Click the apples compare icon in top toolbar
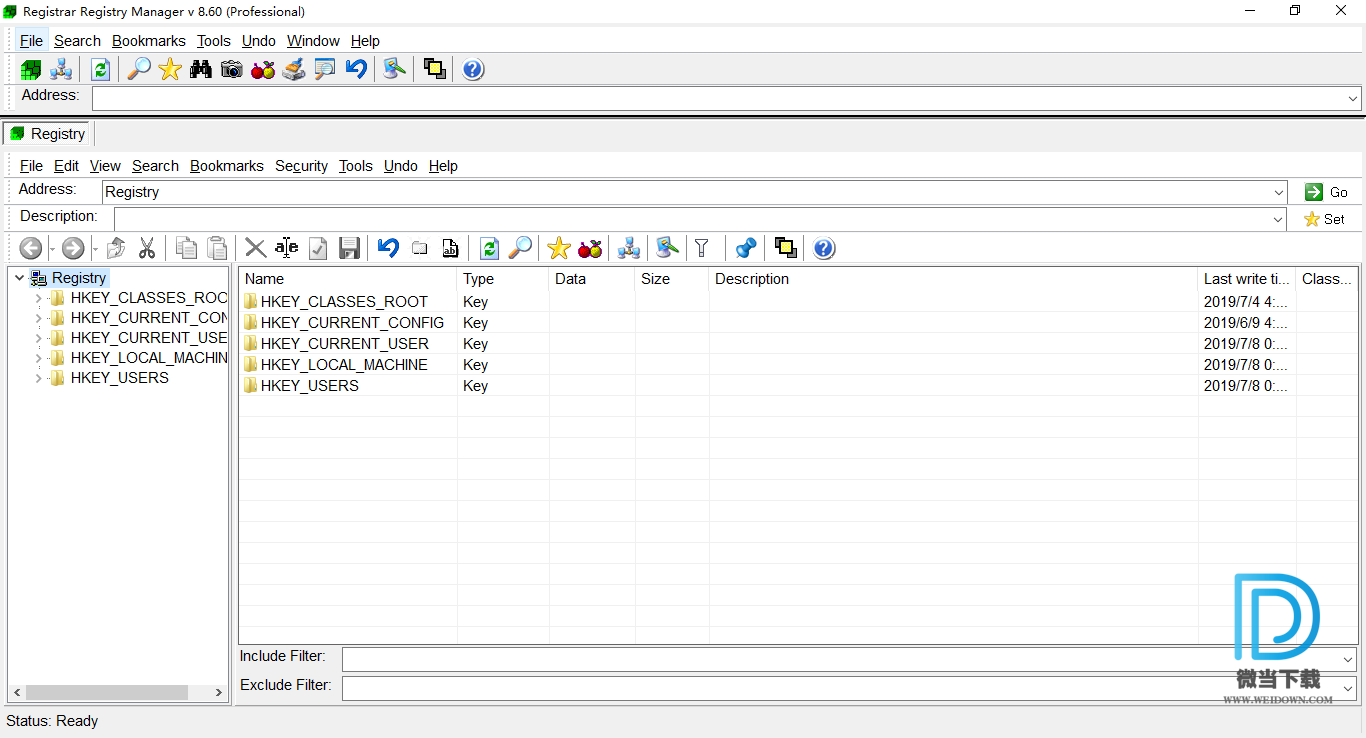This screenshot has height=738, width=1366. (263, 69)
